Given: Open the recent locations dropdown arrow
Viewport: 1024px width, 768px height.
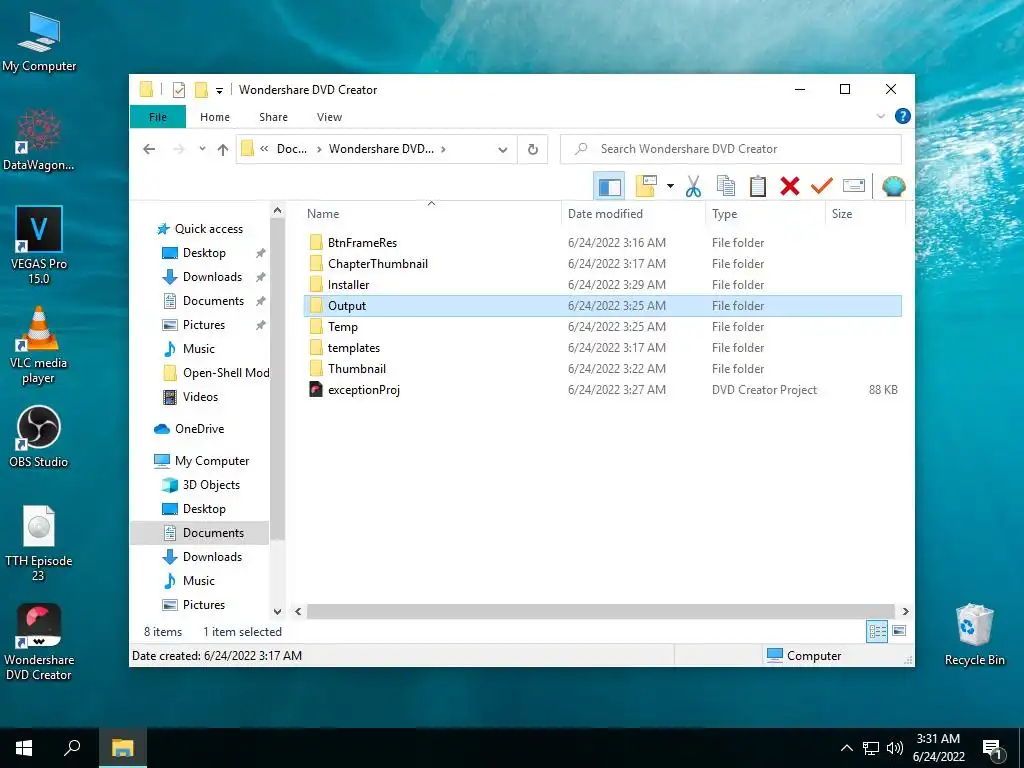Looking at the screenshot, I should point(202,149).
